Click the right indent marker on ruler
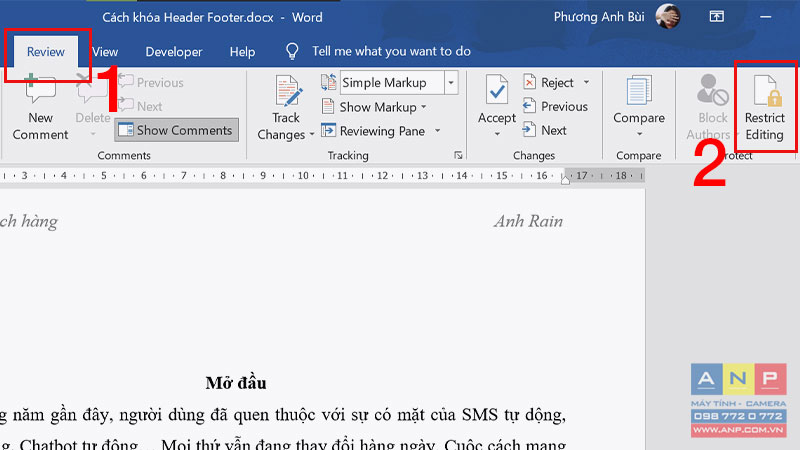800x450 pixels. 565,180
